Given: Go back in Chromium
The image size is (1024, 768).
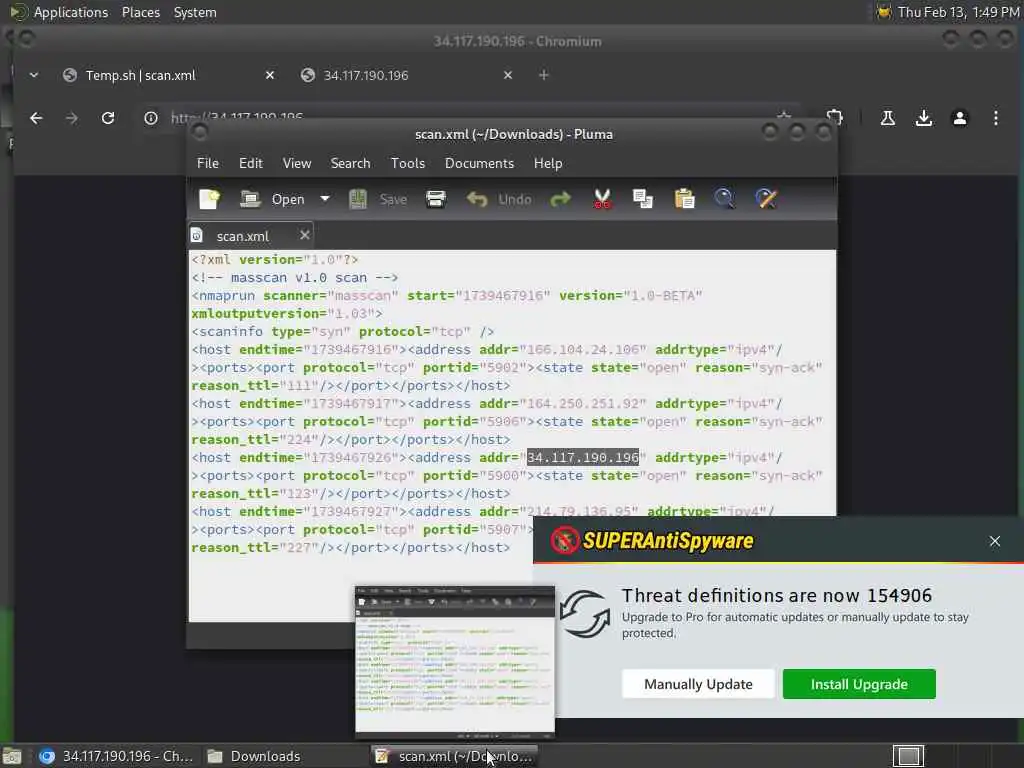Looking at the screenshot, I should pos(36,118).
